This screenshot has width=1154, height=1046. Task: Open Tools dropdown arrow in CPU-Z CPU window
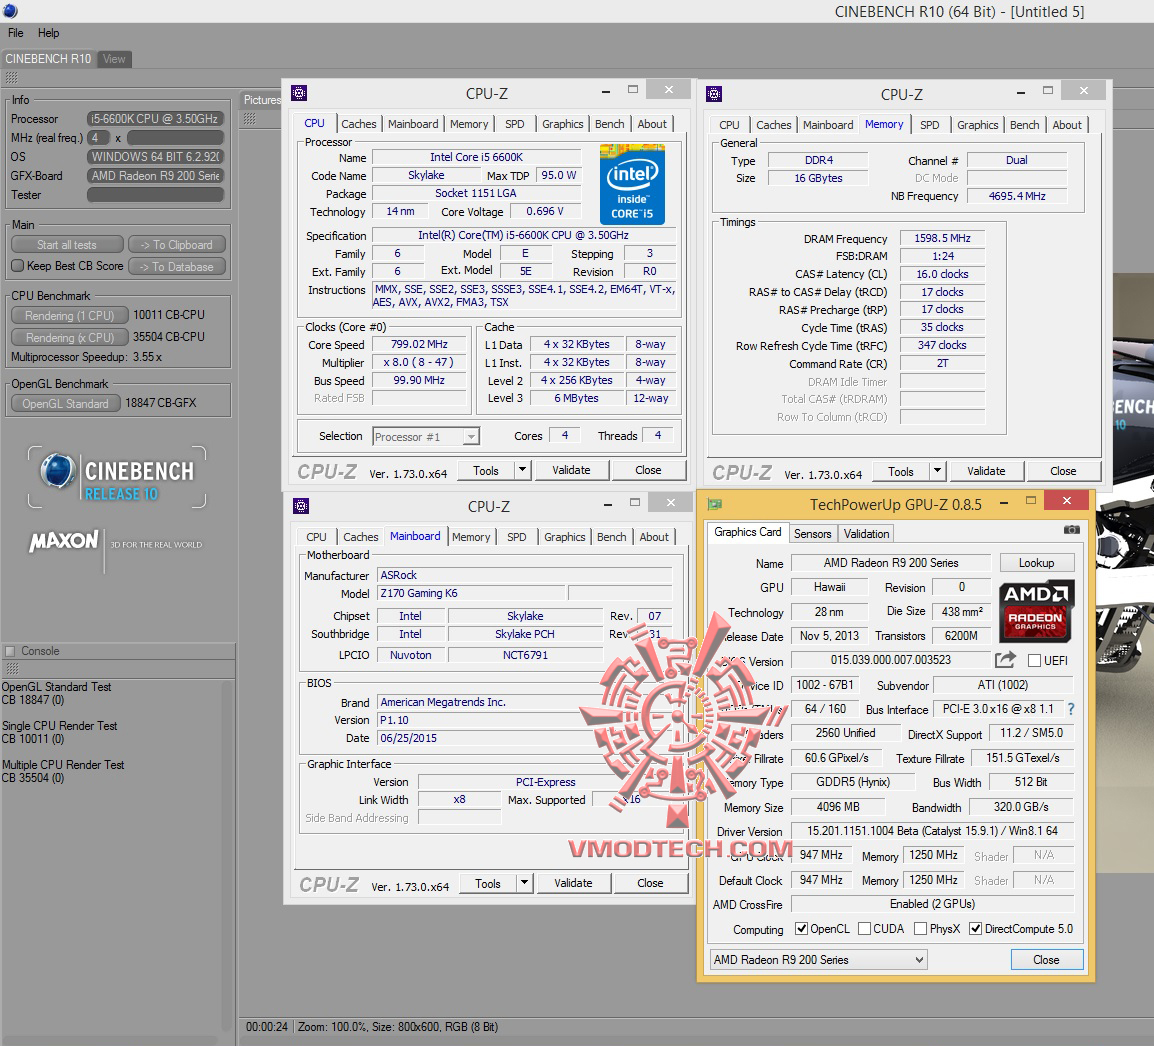click(523, 470)
